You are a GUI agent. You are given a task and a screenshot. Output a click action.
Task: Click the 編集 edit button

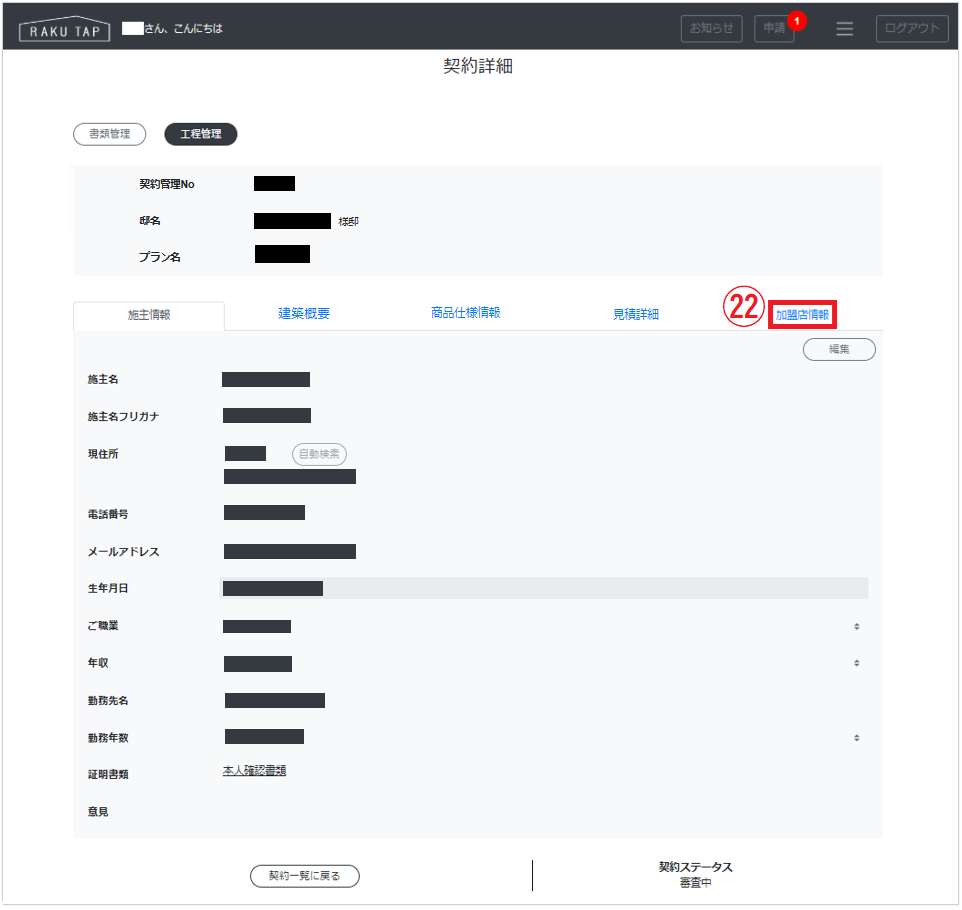tap(839, 349)
